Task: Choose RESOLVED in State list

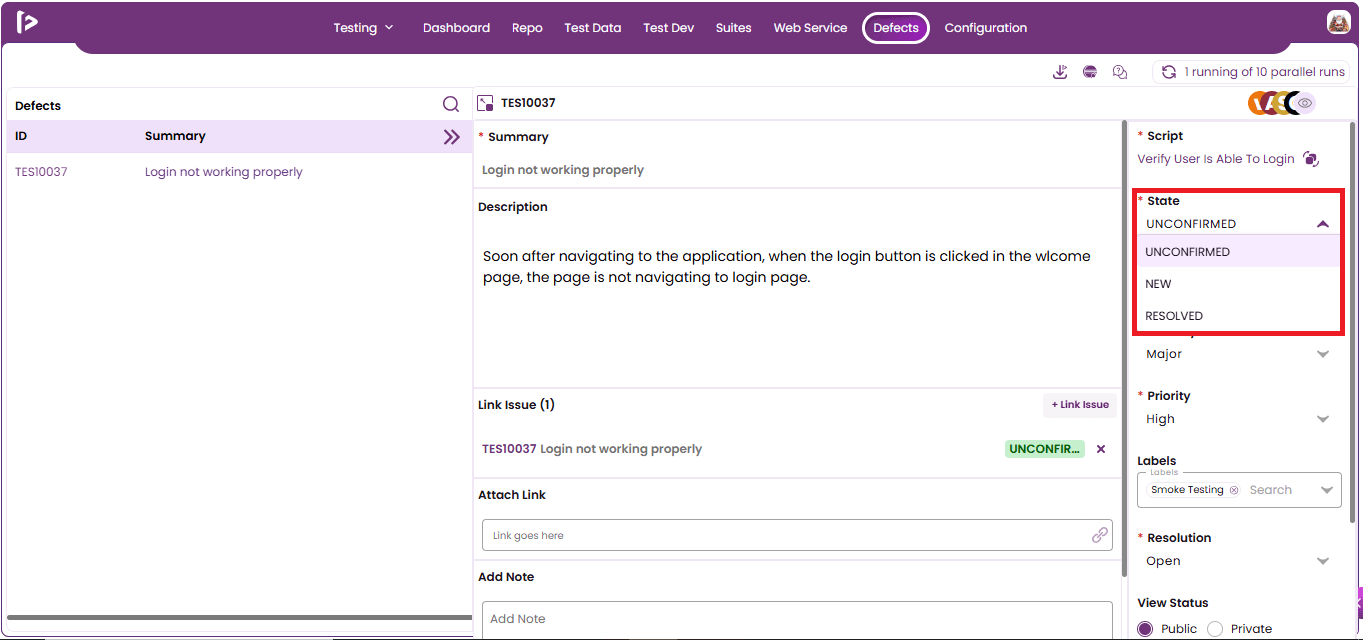Action: point(1237,316)
